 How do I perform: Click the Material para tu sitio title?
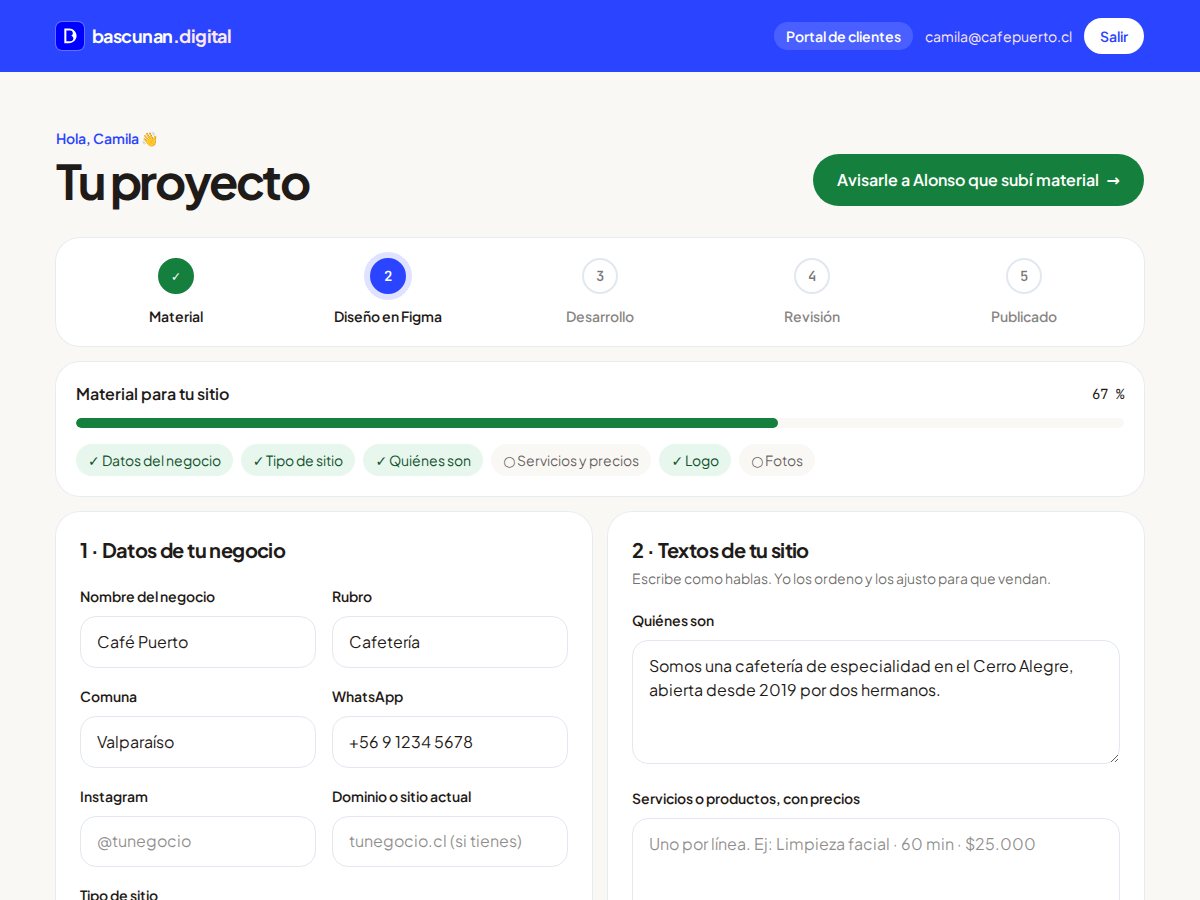pos(153,394)
